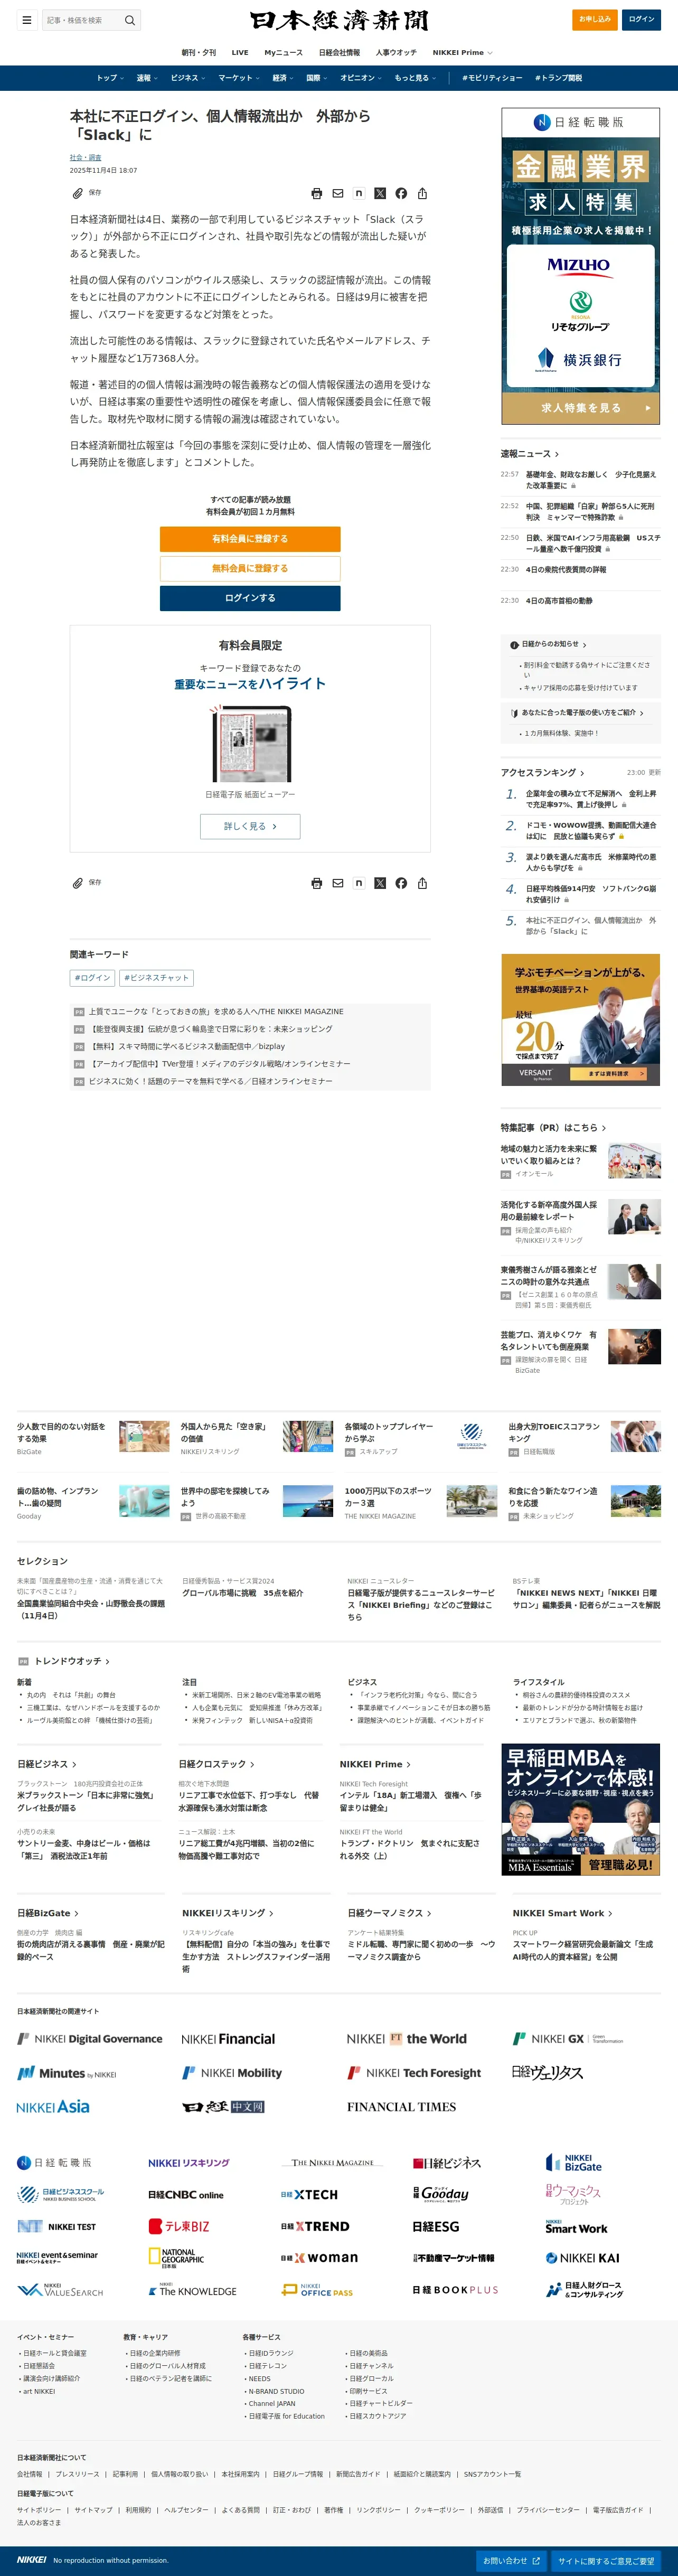Click the blue ログイン header button
Image resolution: width=678 pixels, height=2576 pixels.
[641, 19]
